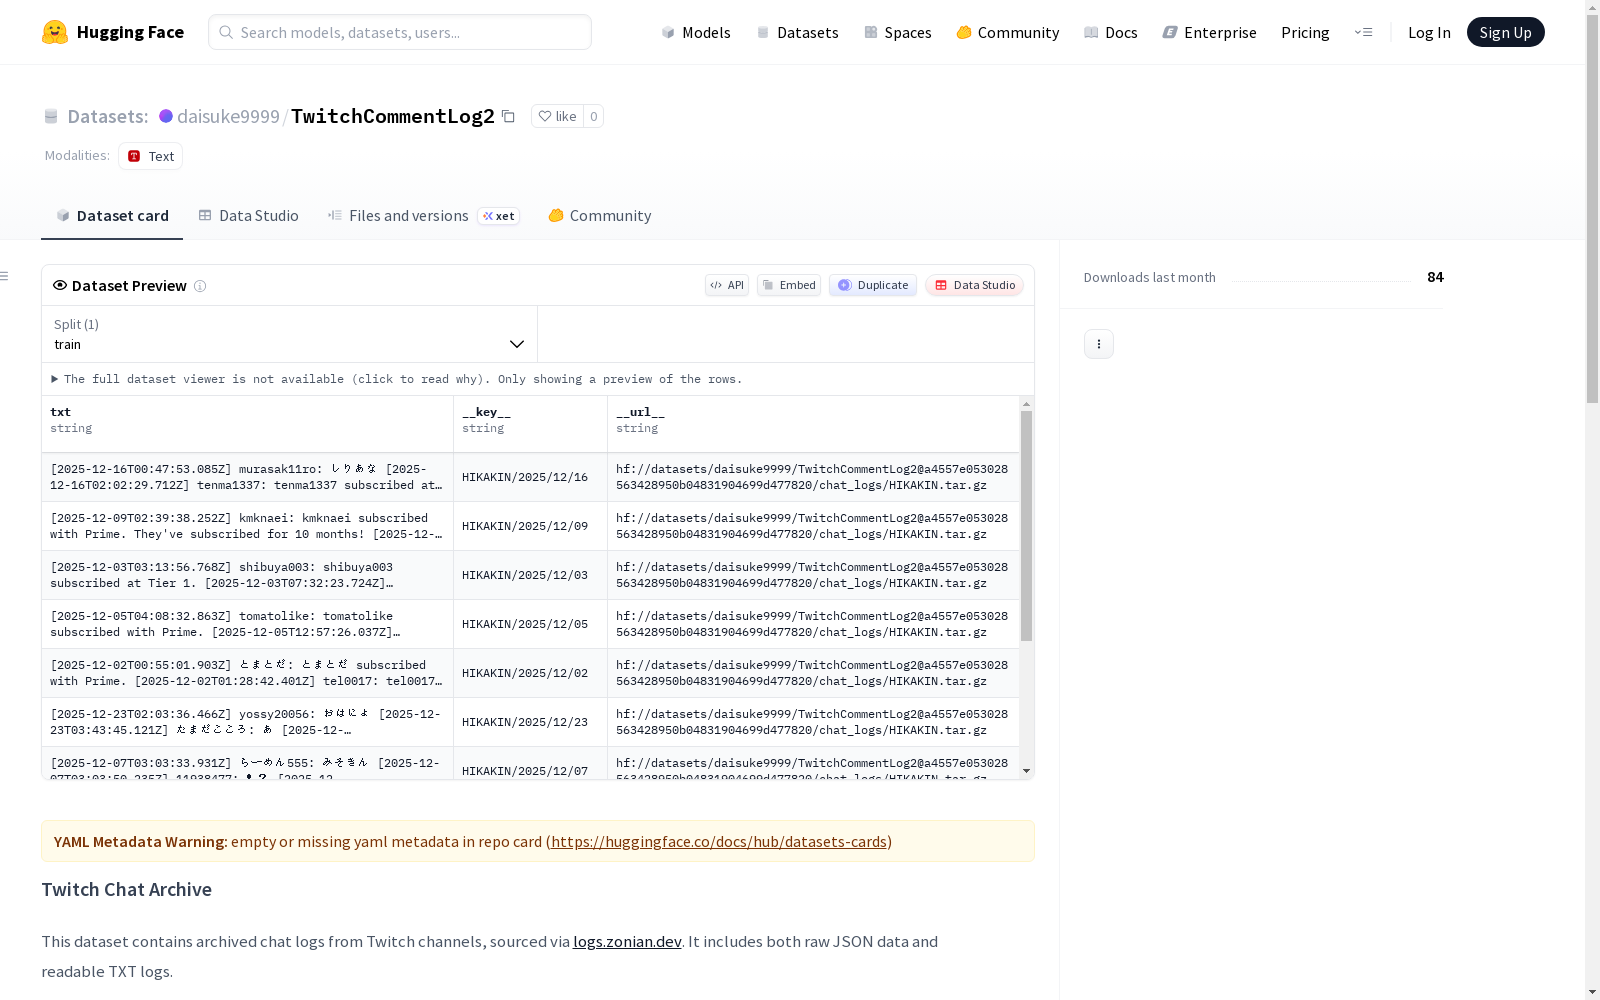
Task: Open the extra navigation menu icon
Action: click(x=1363, y=32)
